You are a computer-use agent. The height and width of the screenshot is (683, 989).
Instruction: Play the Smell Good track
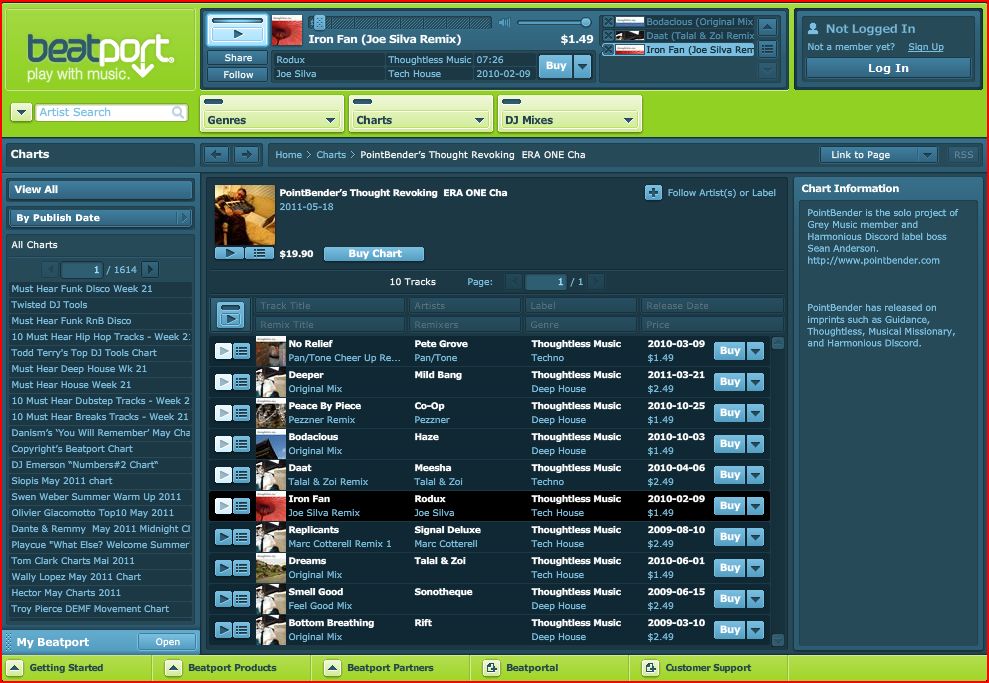coord(223,598)
